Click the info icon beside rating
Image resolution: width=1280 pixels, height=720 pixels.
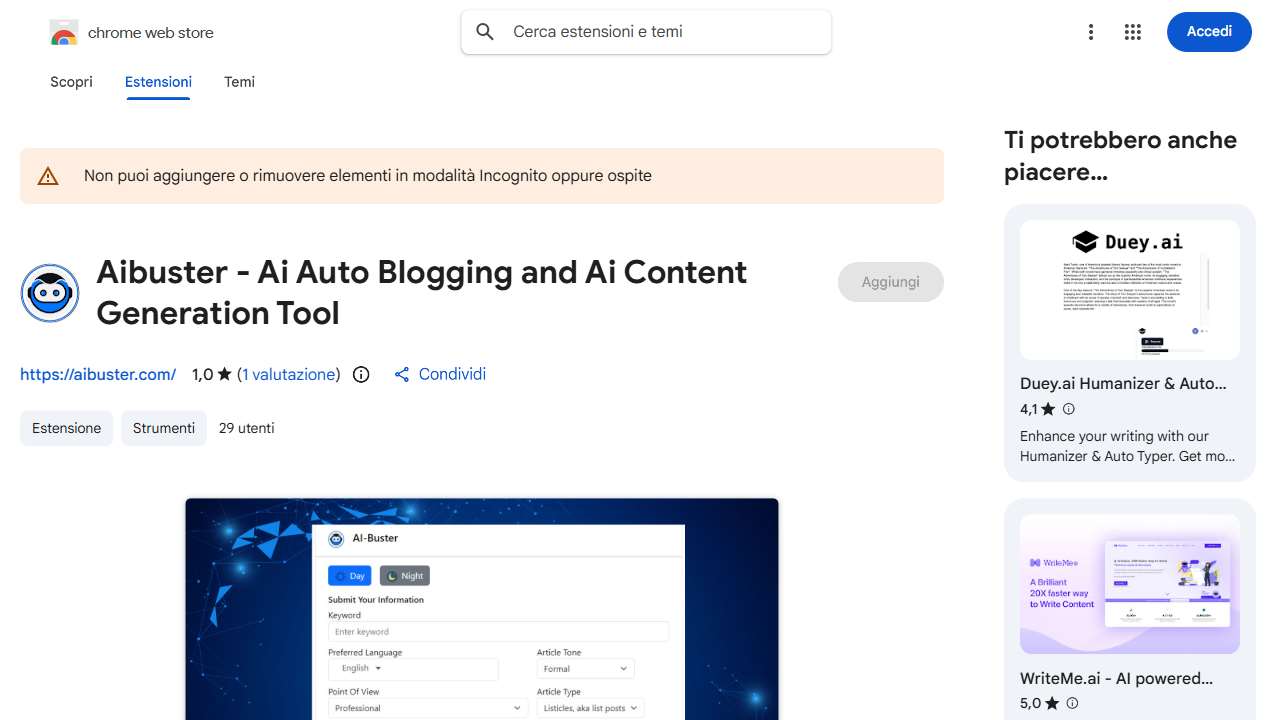361,375
